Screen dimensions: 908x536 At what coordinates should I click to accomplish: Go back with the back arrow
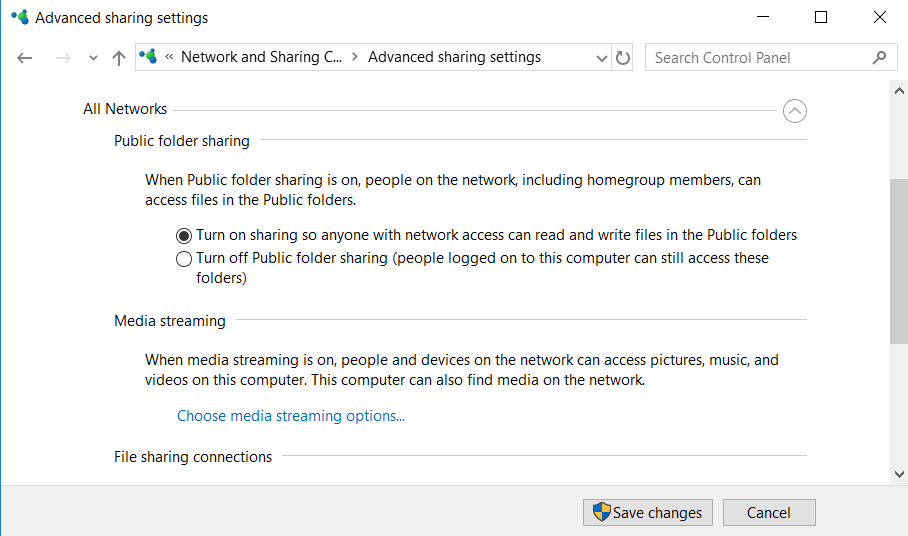pyautogui.click(x=24, y=58)
